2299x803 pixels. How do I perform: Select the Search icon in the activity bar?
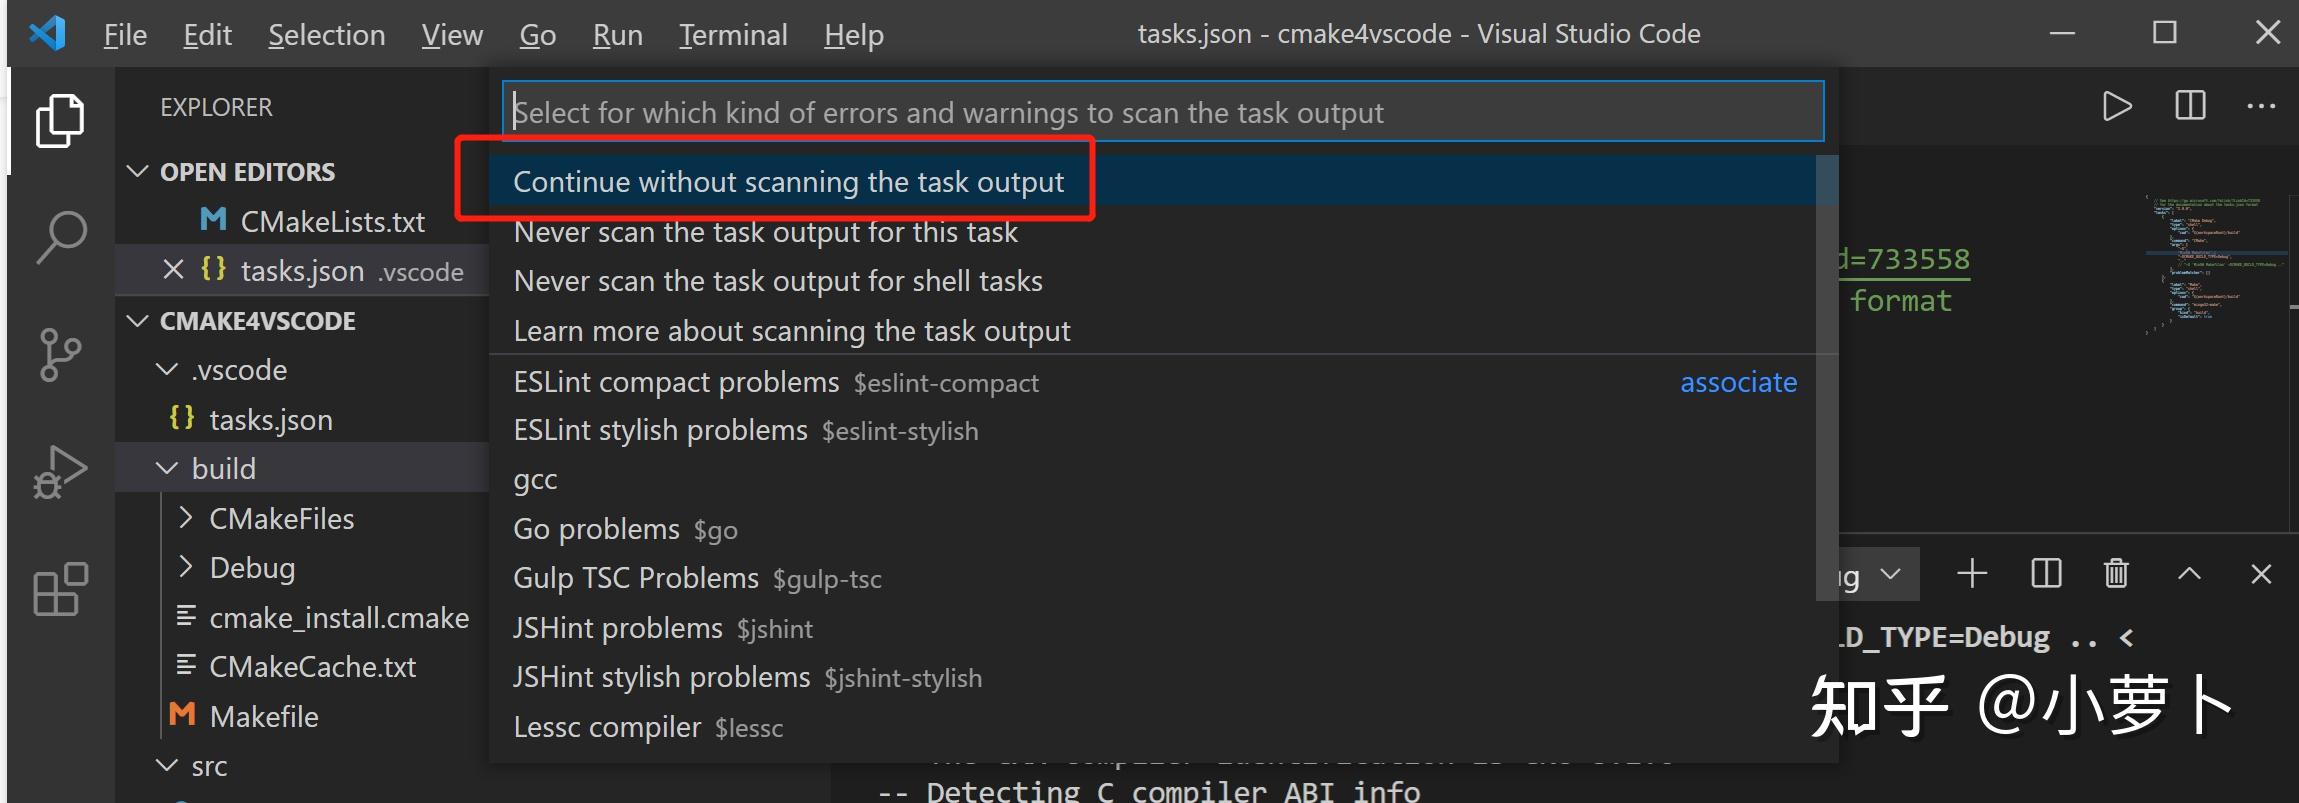pyautogui.click(x=57, y=236)
